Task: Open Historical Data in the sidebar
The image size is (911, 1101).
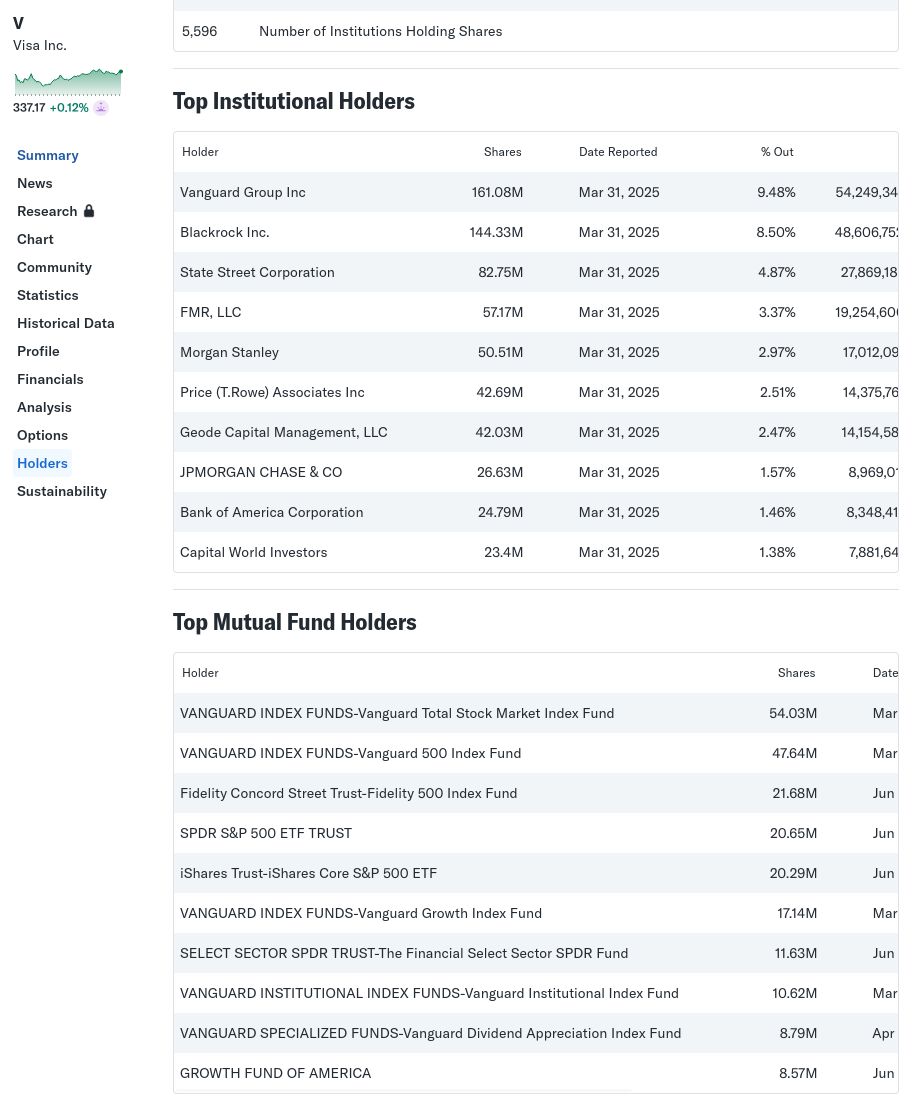Action: 65,324
